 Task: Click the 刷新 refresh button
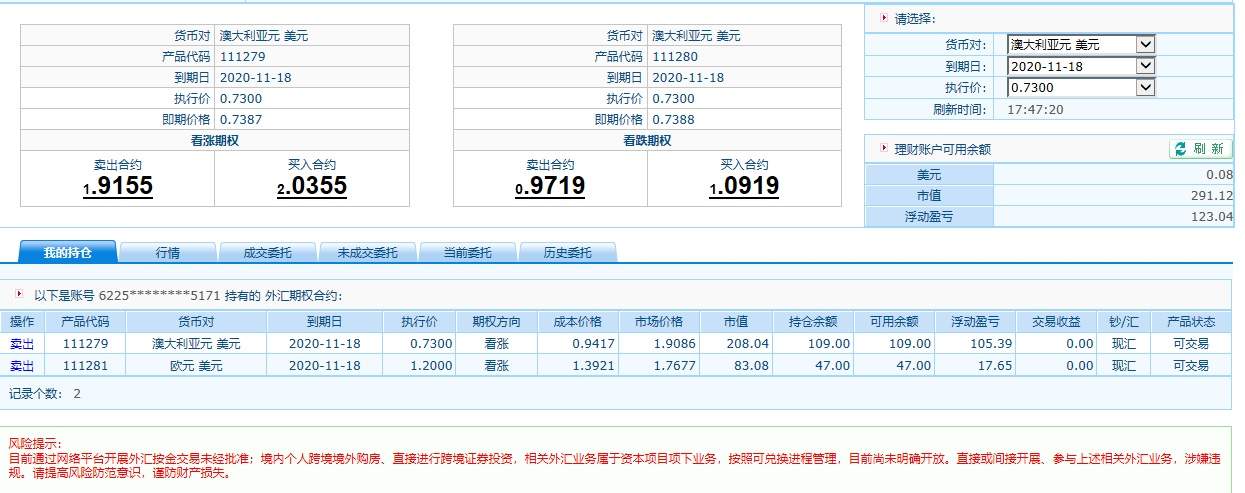[1199, 148]
